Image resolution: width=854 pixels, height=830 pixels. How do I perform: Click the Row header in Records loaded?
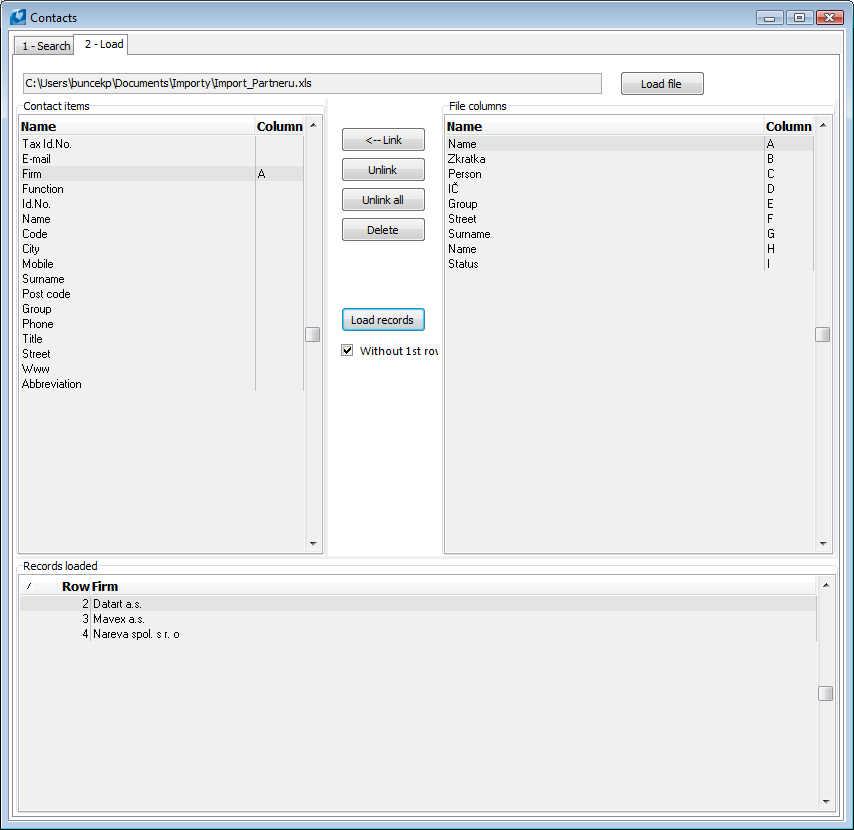[x=75, y=587]
